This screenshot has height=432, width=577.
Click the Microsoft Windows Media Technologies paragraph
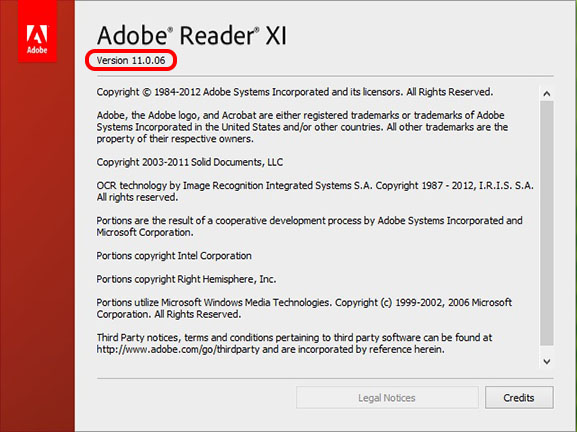[x=304, y=308]
